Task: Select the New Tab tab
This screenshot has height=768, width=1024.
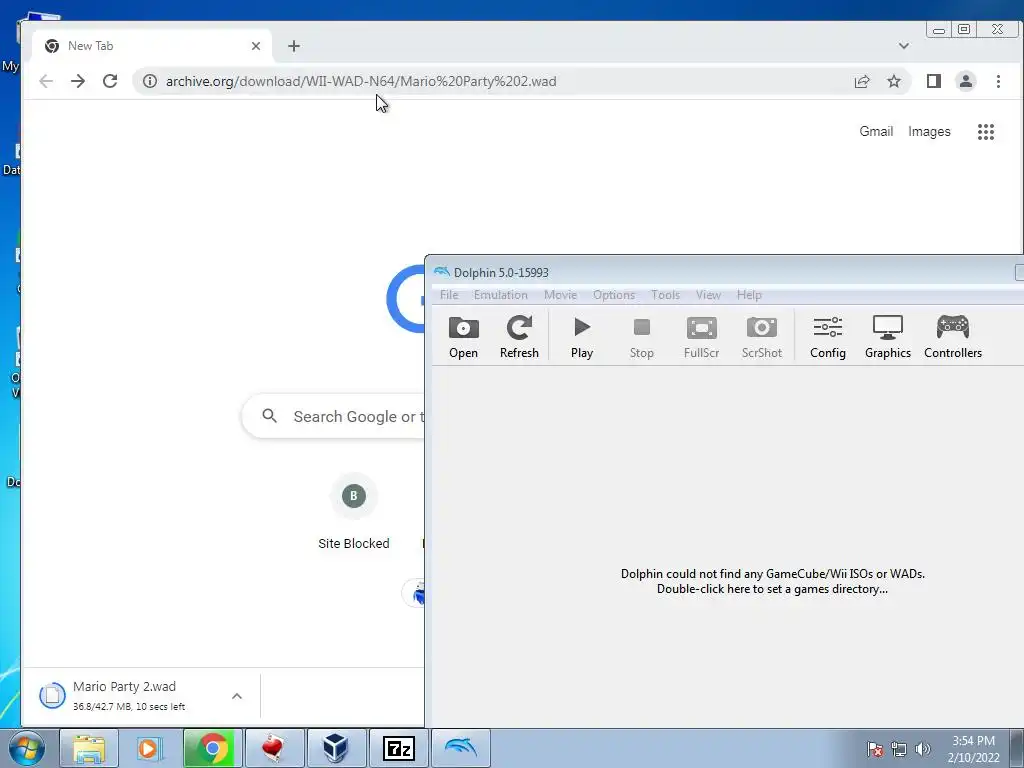Action: click(152, 46)
